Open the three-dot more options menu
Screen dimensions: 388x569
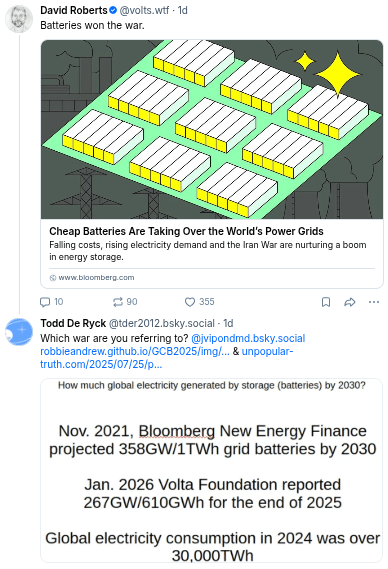(x=374, y=302)
